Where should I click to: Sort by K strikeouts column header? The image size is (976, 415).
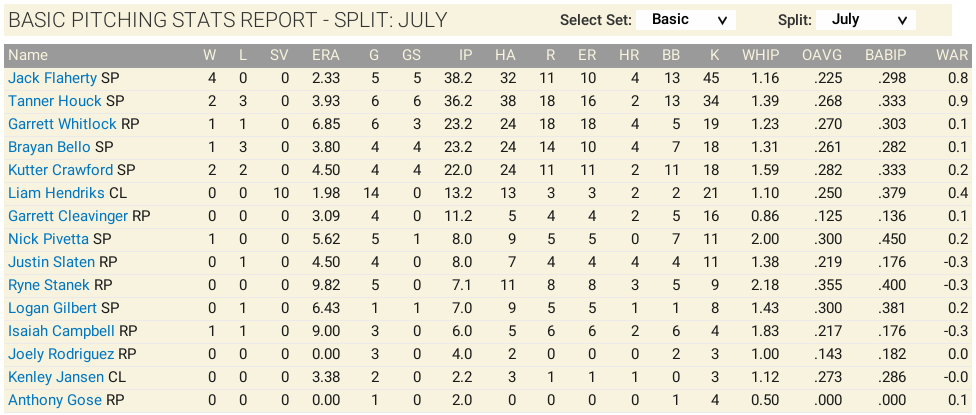coord(714,55)
